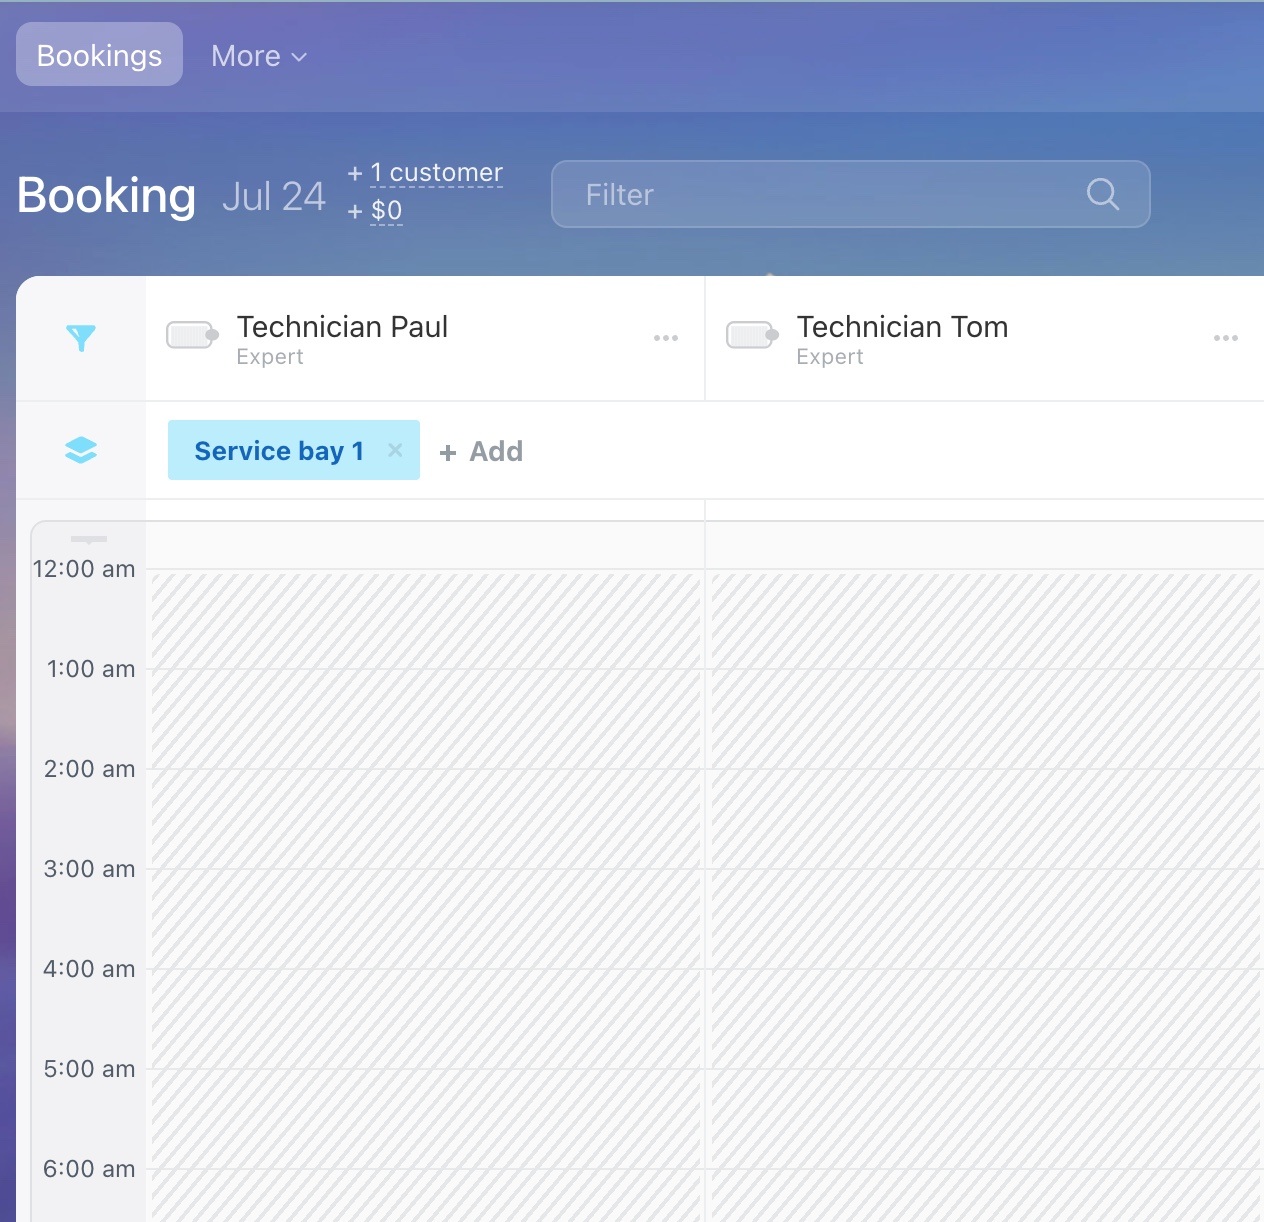Remove the Service bay 1 chip

point(395,450)
